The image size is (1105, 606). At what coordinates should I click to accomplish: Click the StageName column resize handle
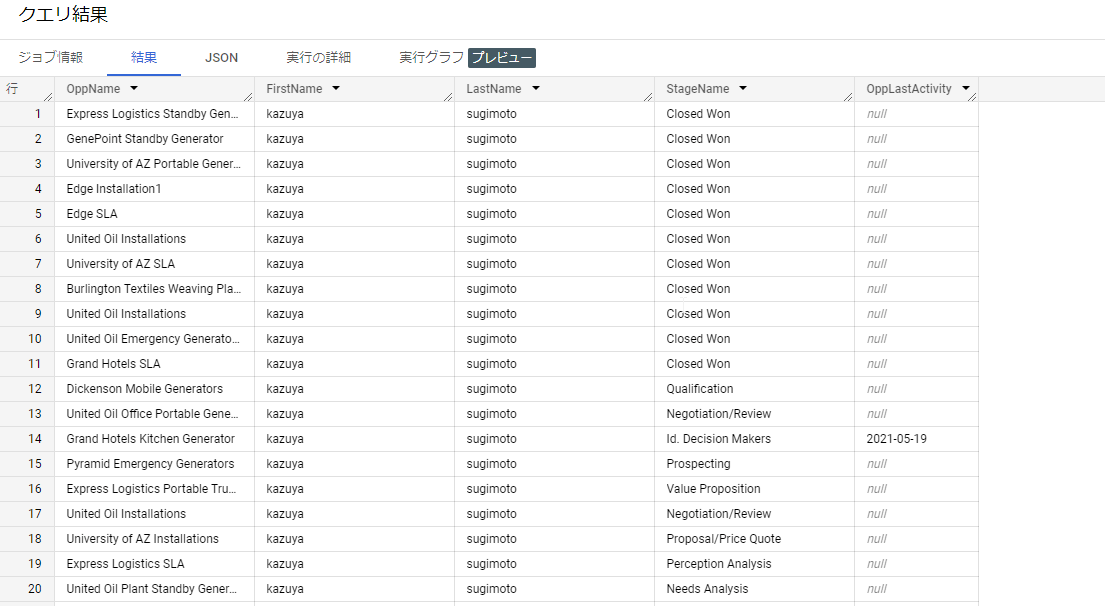coord(847,96)
